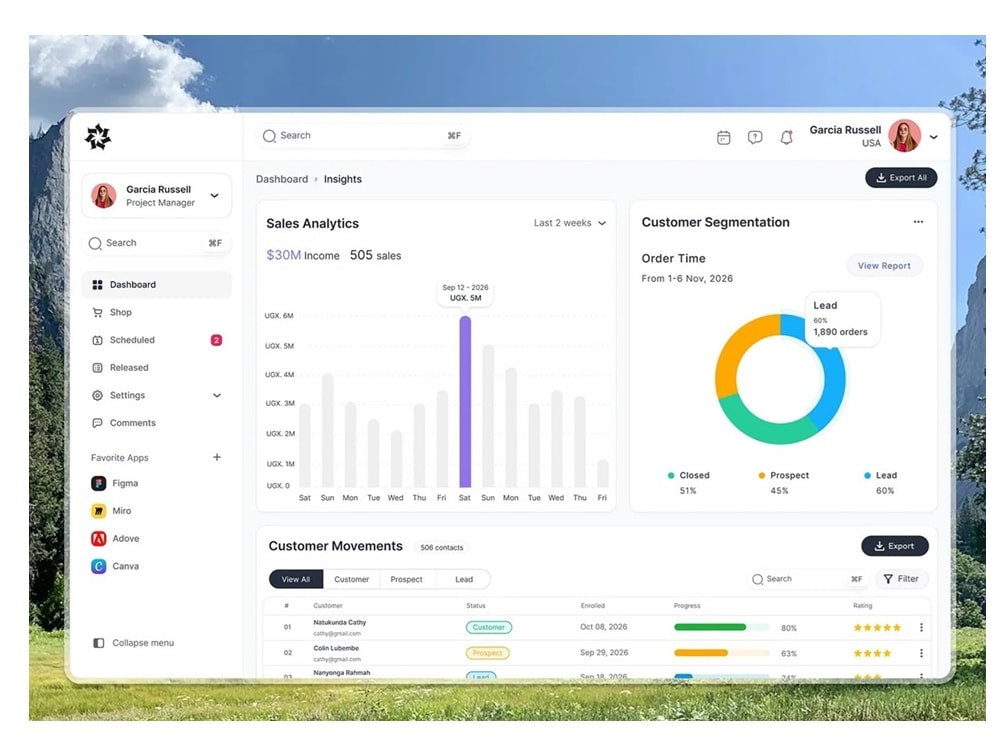Open the Adove app icon

coord(99,538)
